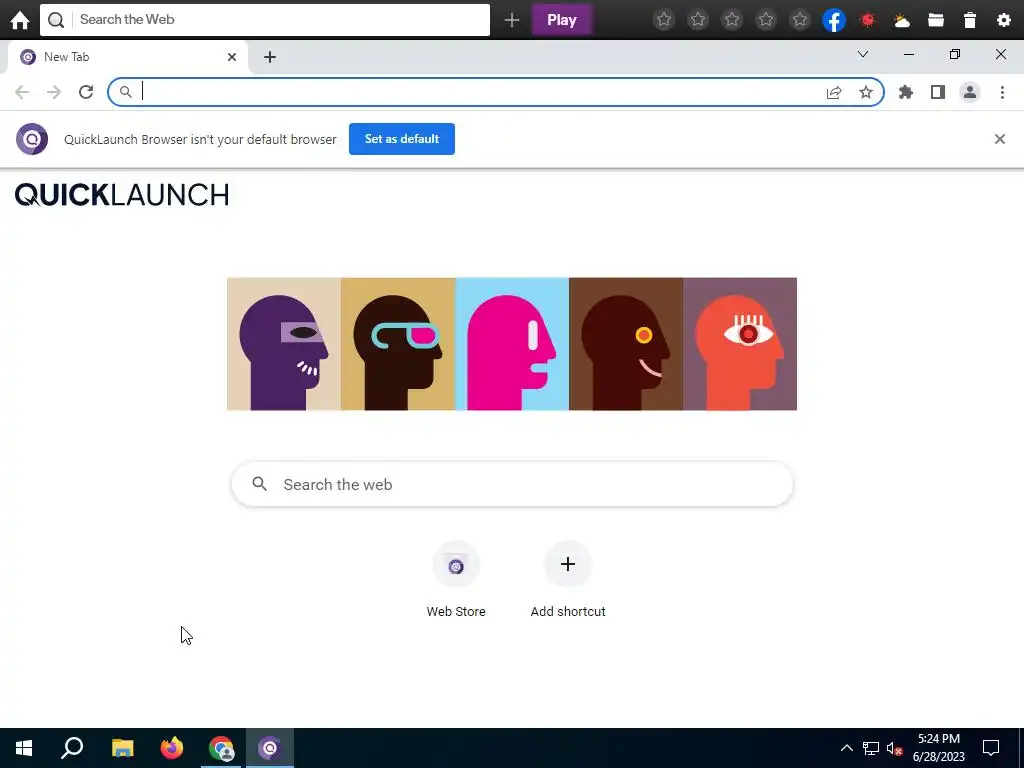
Task: Click QuickLaunch browser taskbar icon
Action: tap(270, 748)
